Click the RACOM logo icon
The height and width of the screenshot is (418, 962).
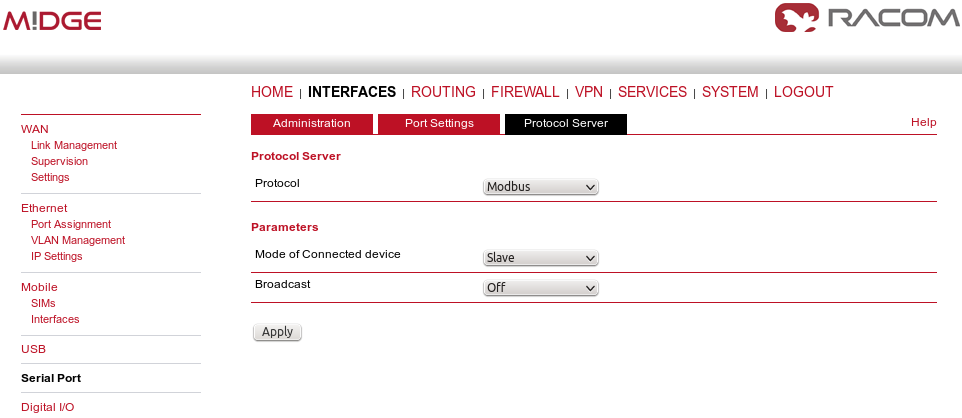(797, 19)
